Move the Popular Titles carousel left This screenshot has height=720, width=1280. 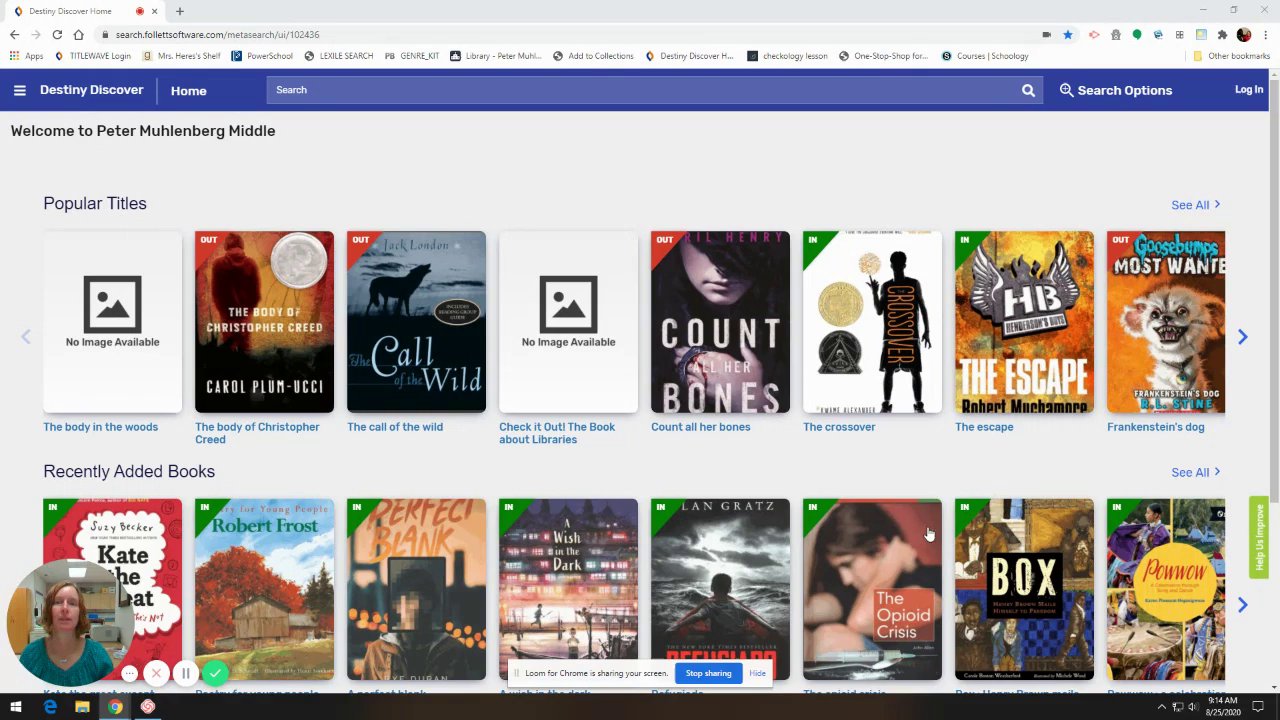pos(26,337)
